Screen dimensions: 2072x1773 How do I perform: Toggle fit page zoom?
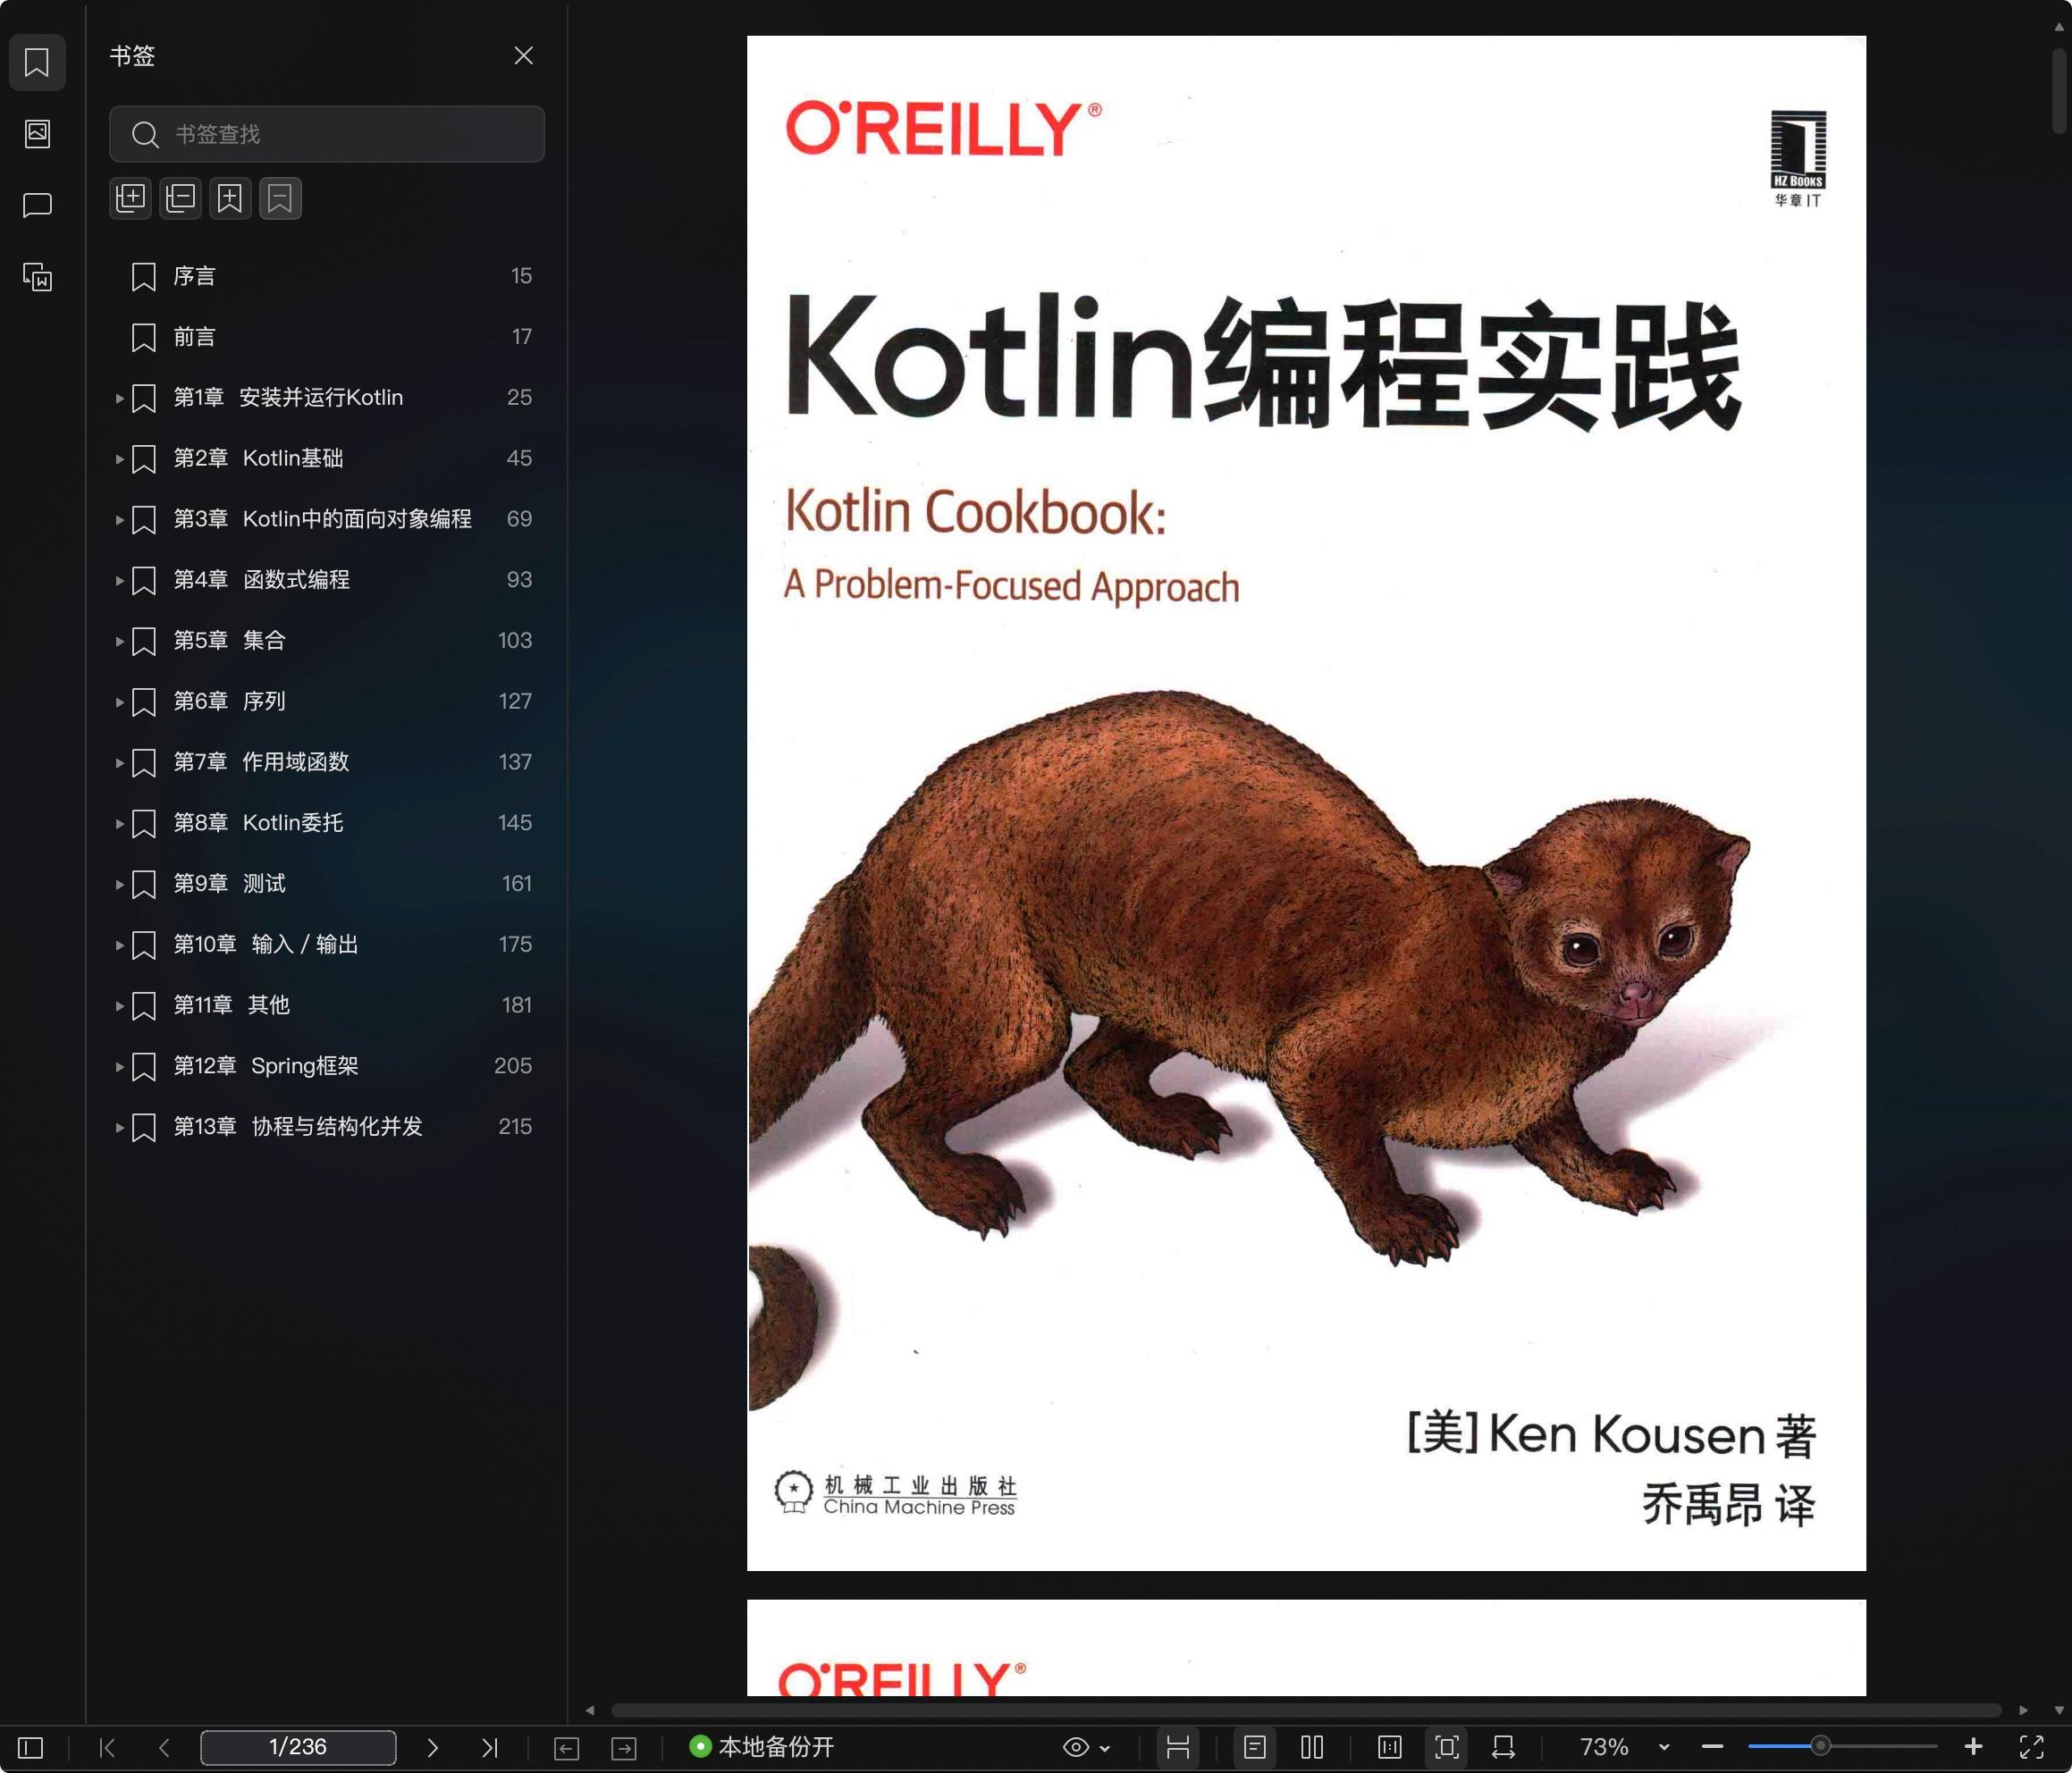(x=1447, y=1747)
